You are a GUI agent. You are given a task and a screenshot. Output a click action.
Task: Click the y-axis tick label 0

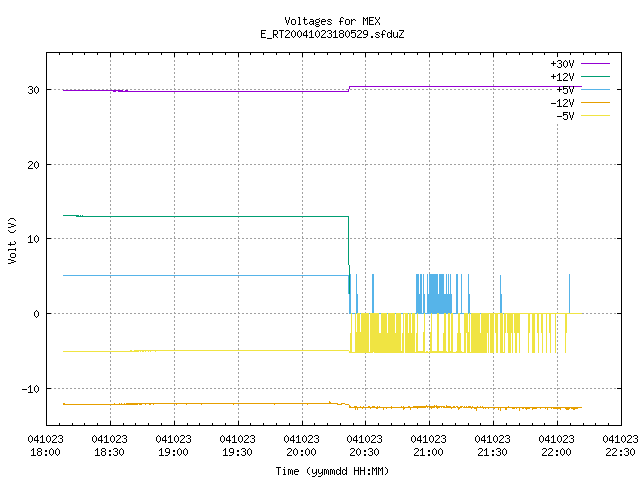[x=37, y=314]
